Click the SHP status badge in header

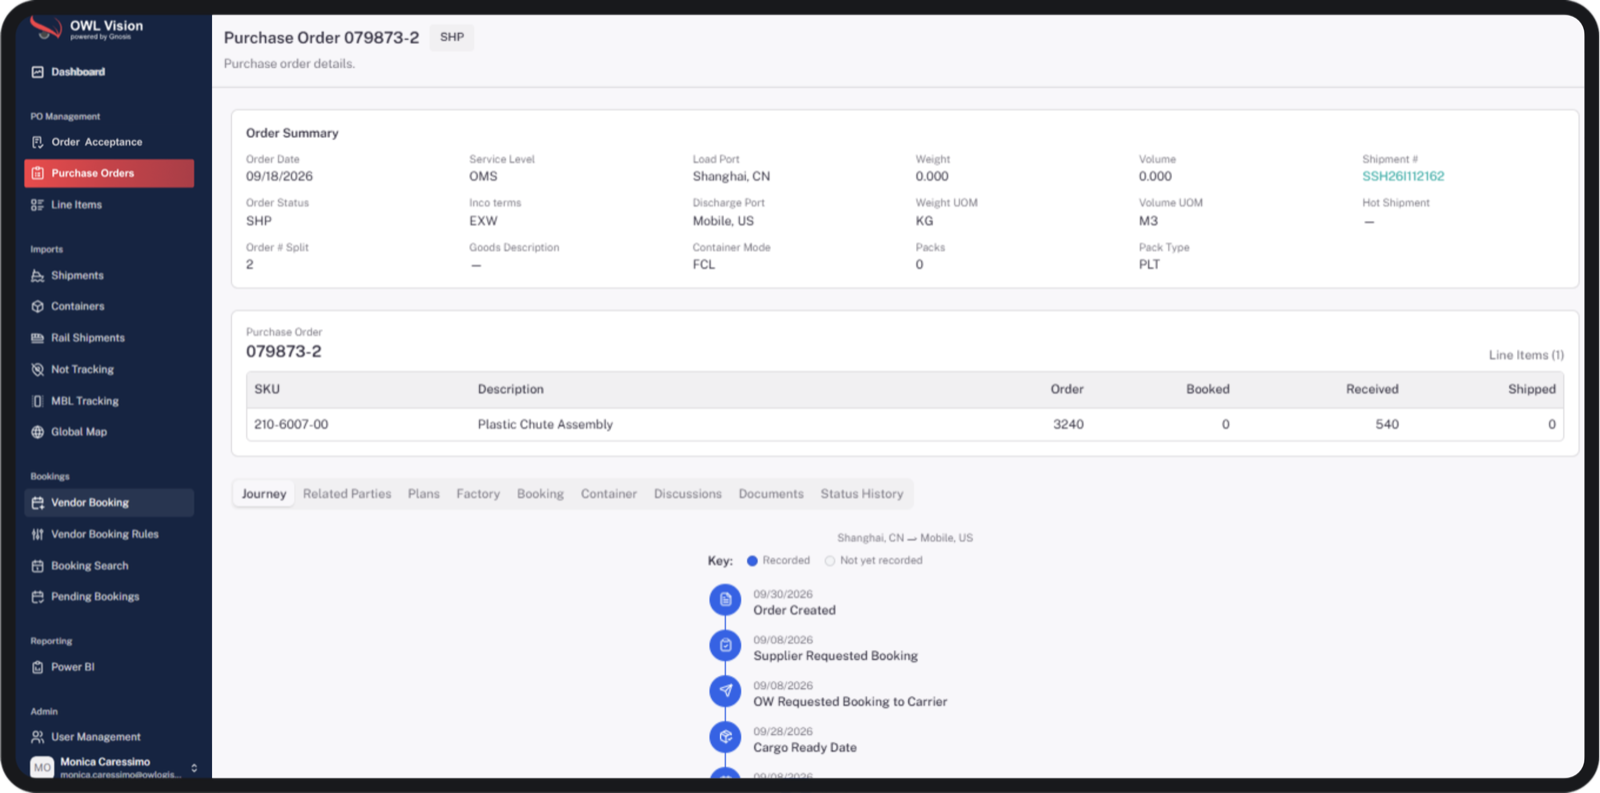pyautogui.click(x=452, y=37)
